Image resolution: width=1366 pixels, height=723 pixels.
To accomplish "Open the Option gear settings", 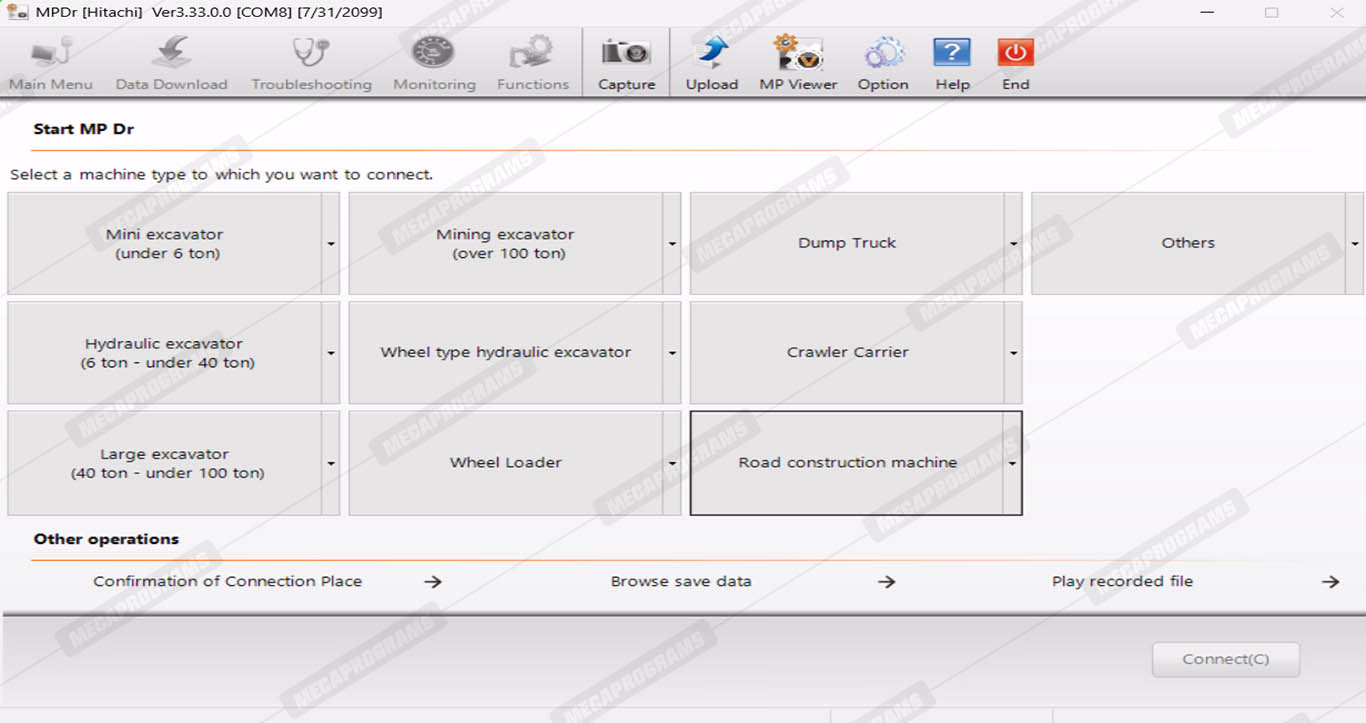I will coord(883,54).
